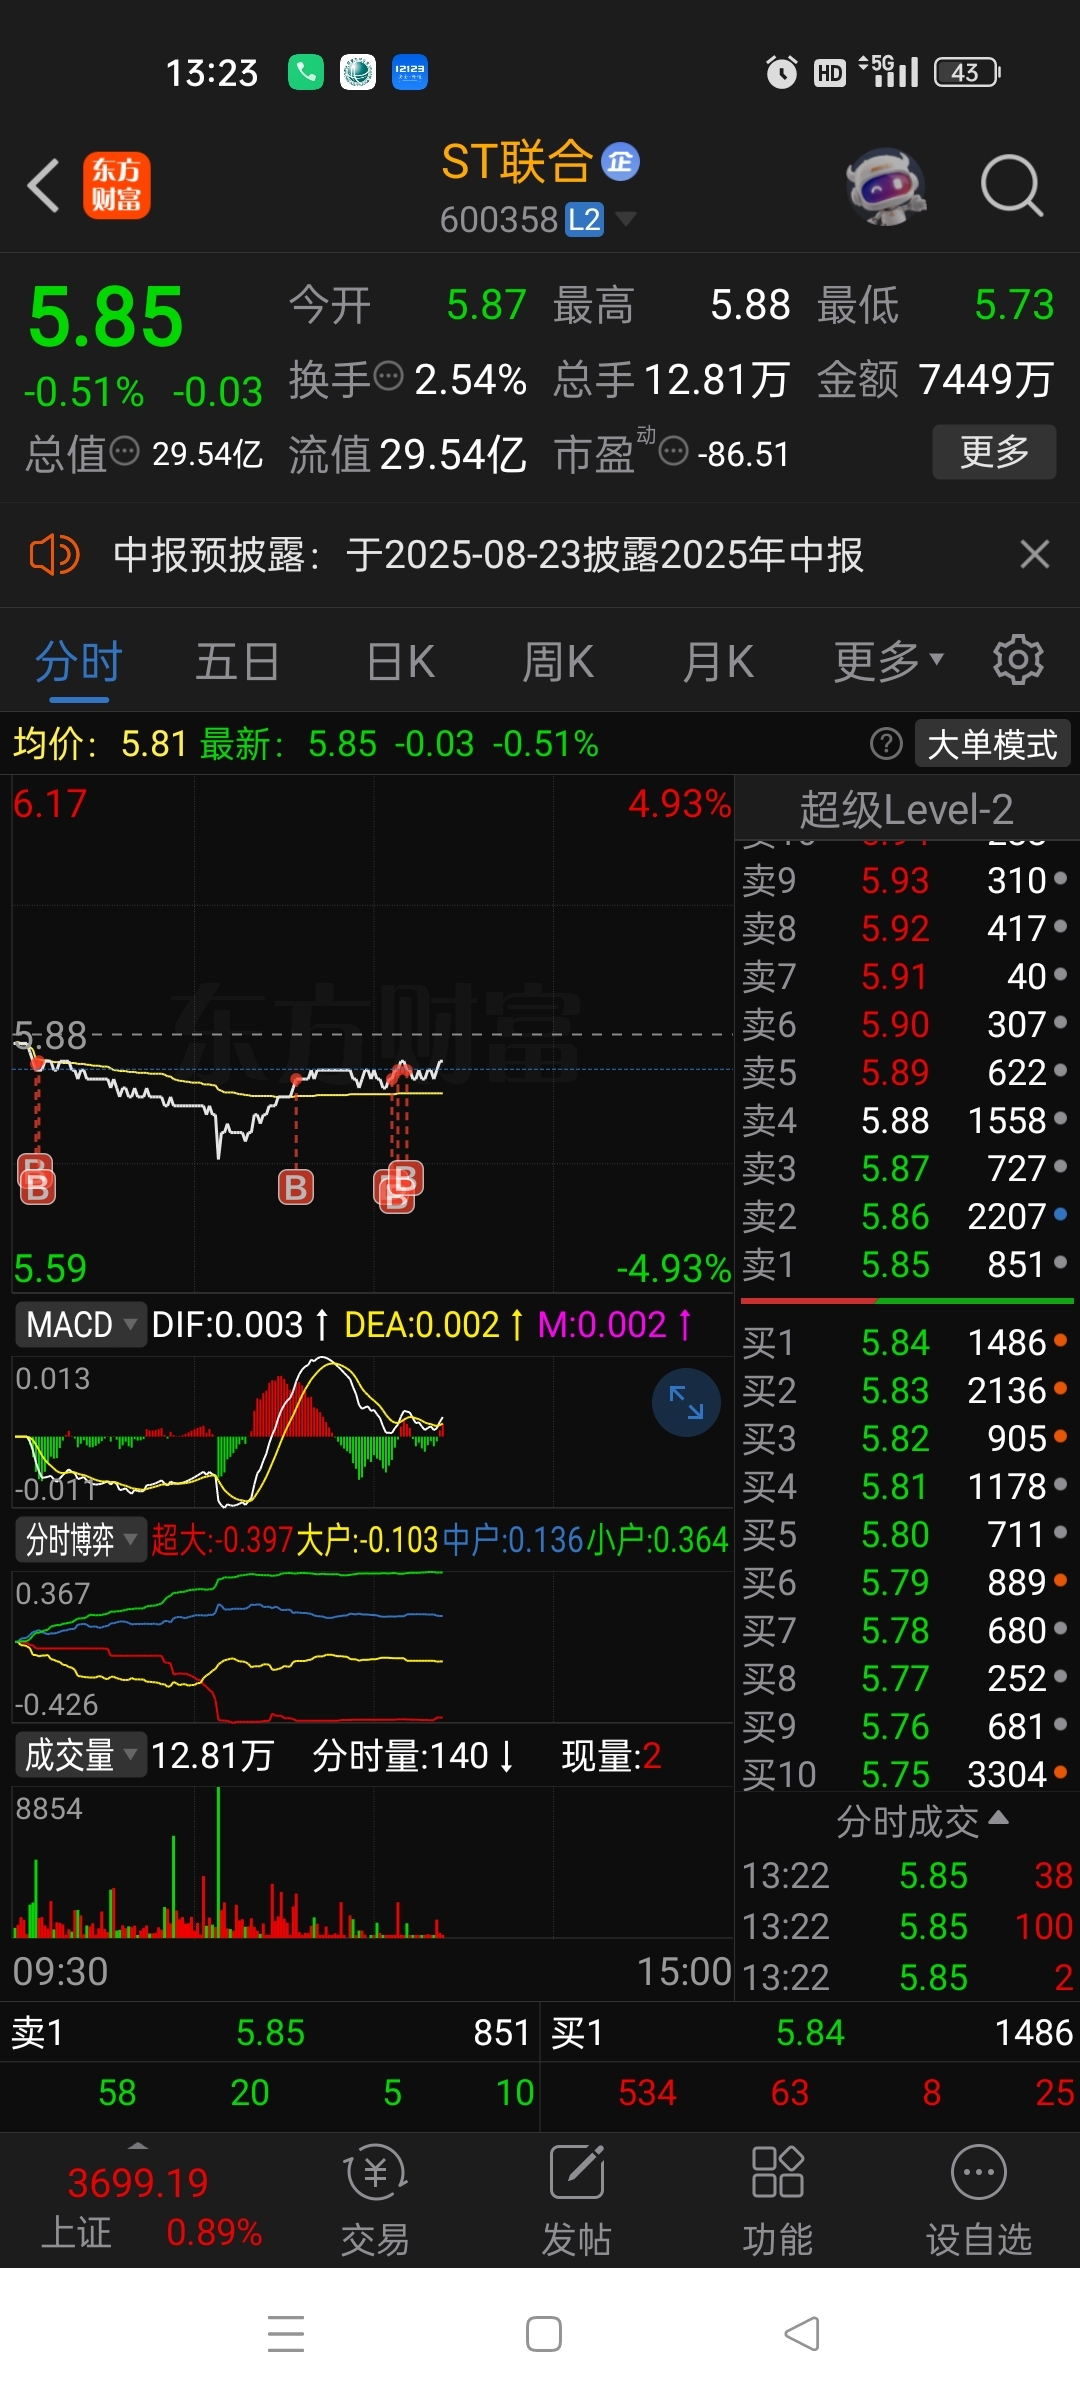
Task: Tap the back arrow icon
Action: 43,186
